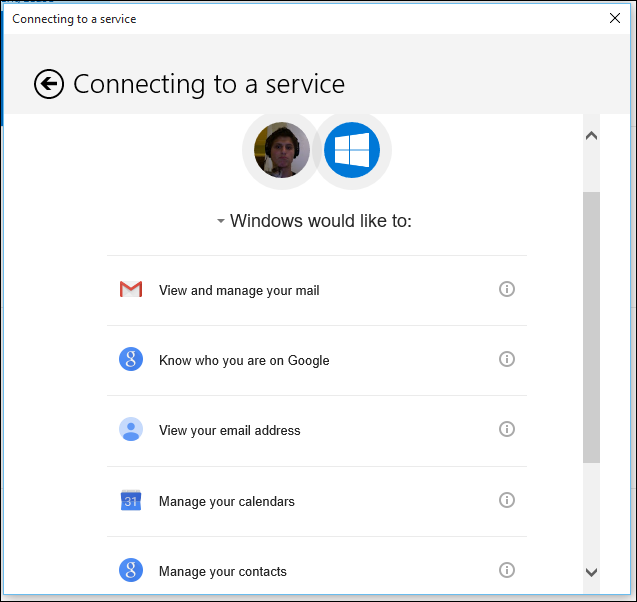Click info icon for View and manage mail

coord(507,289)
